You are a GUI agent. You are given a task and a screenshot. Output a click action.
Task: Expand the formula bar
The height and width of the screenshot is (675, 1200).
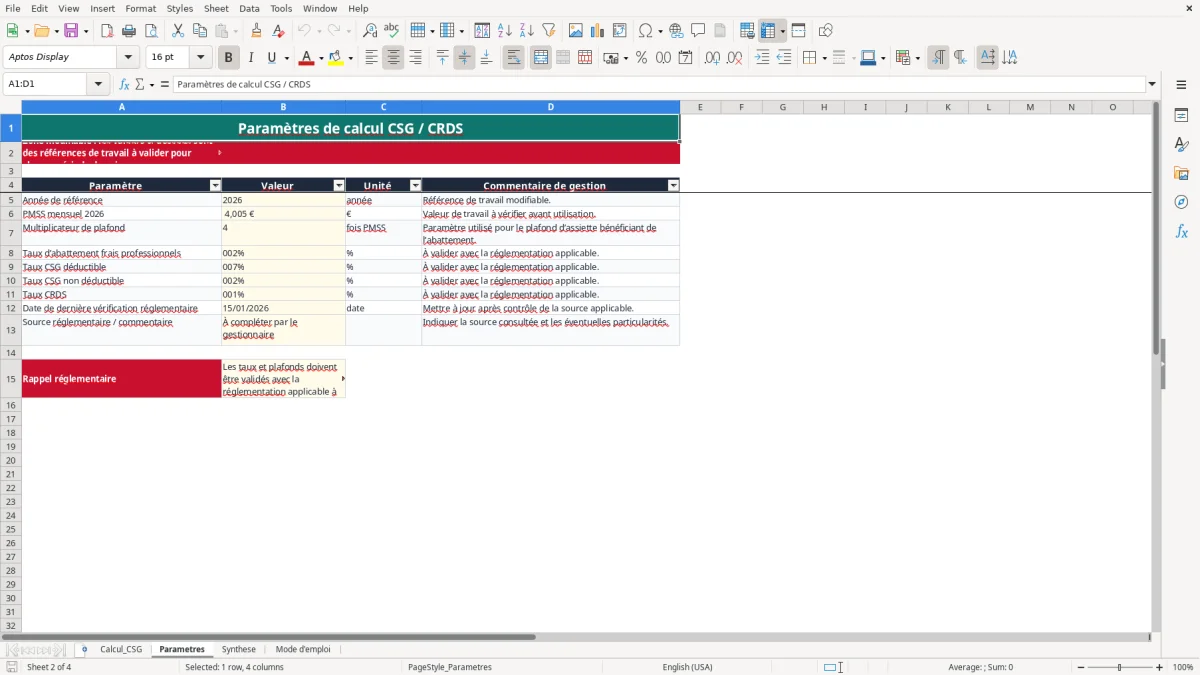[1152, 85]
